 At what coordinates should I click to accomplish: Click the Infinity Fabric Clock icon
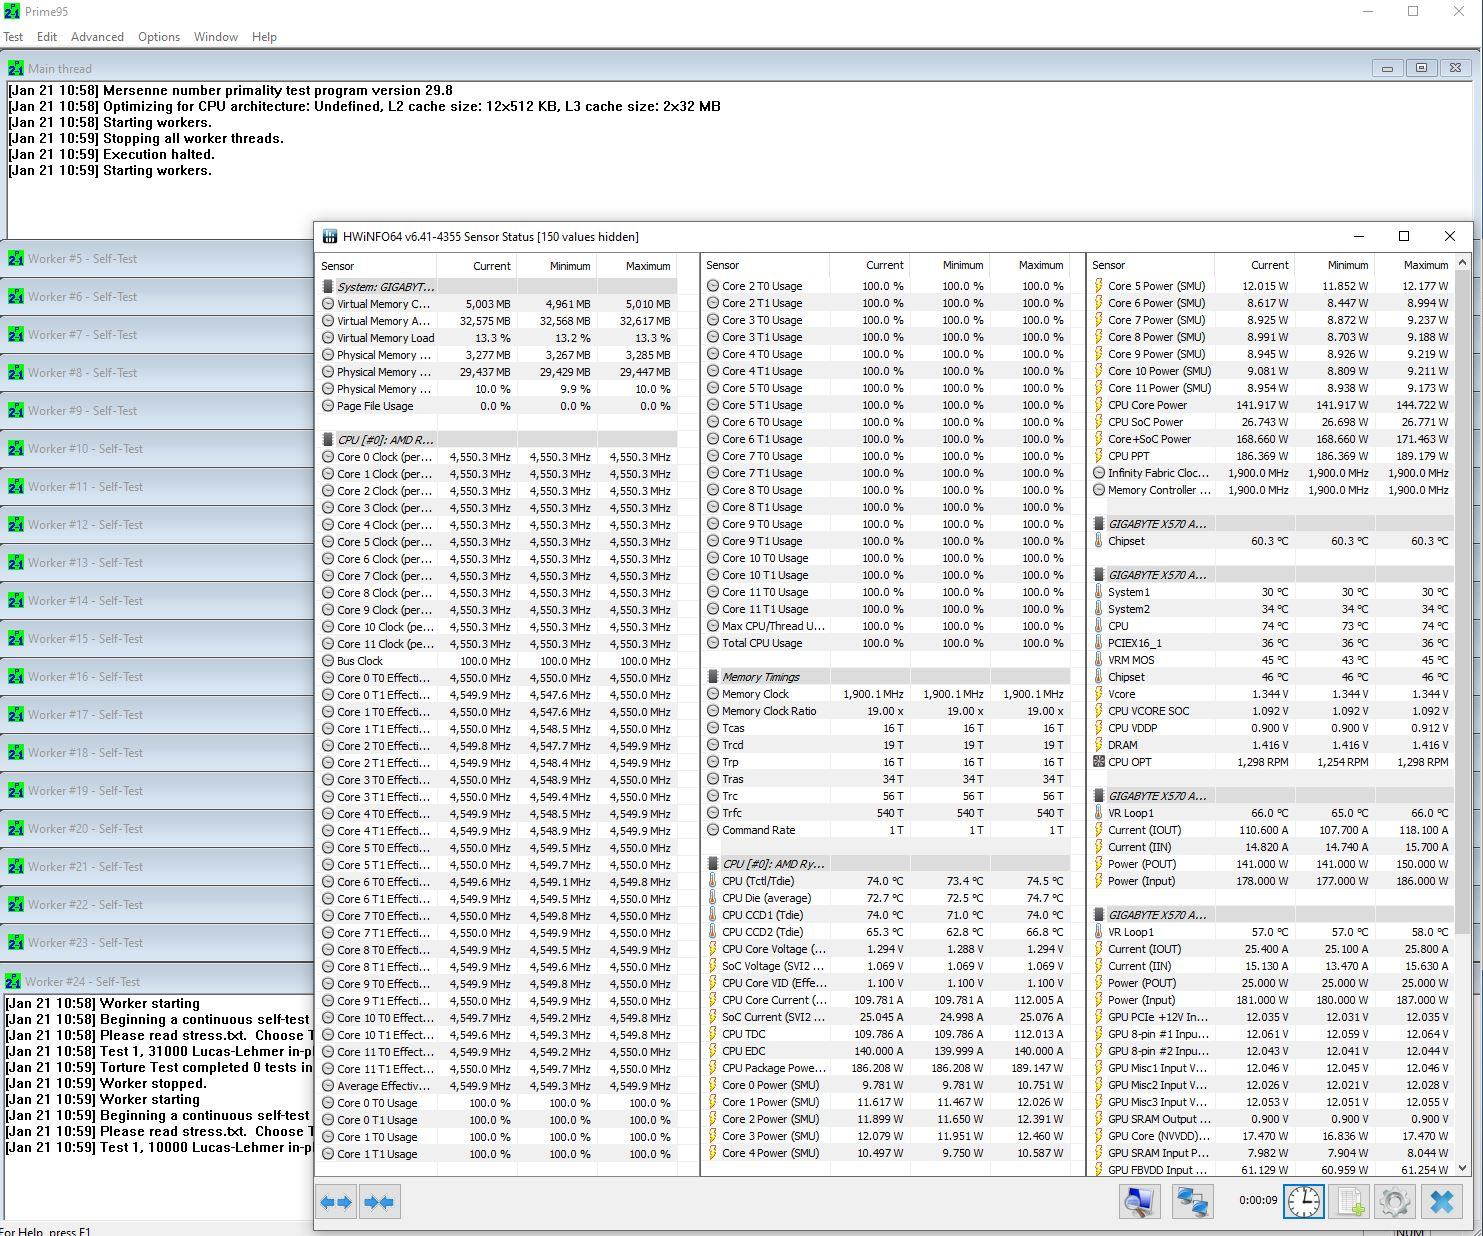pyautogui.click(x=1099, y=473)
